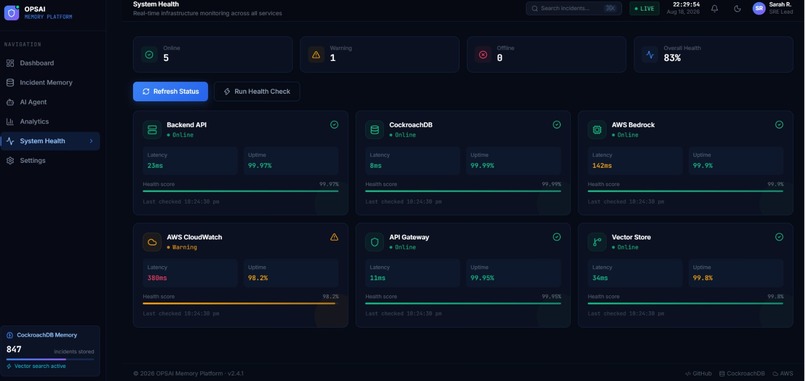The image size is (806, 381).
Task: Click the Backend API server icon
Action: pyautogui.click(x=152, y=130)
